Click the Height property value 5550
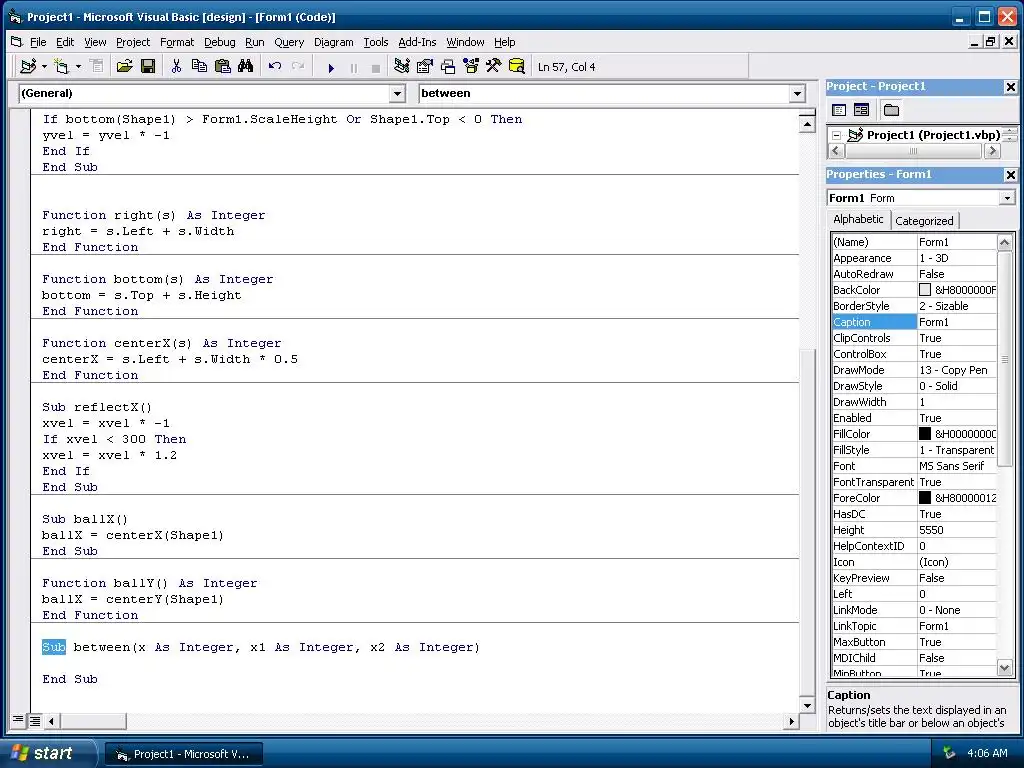Viewport: 1024px width, 768px height. click(x=931, y=530)
